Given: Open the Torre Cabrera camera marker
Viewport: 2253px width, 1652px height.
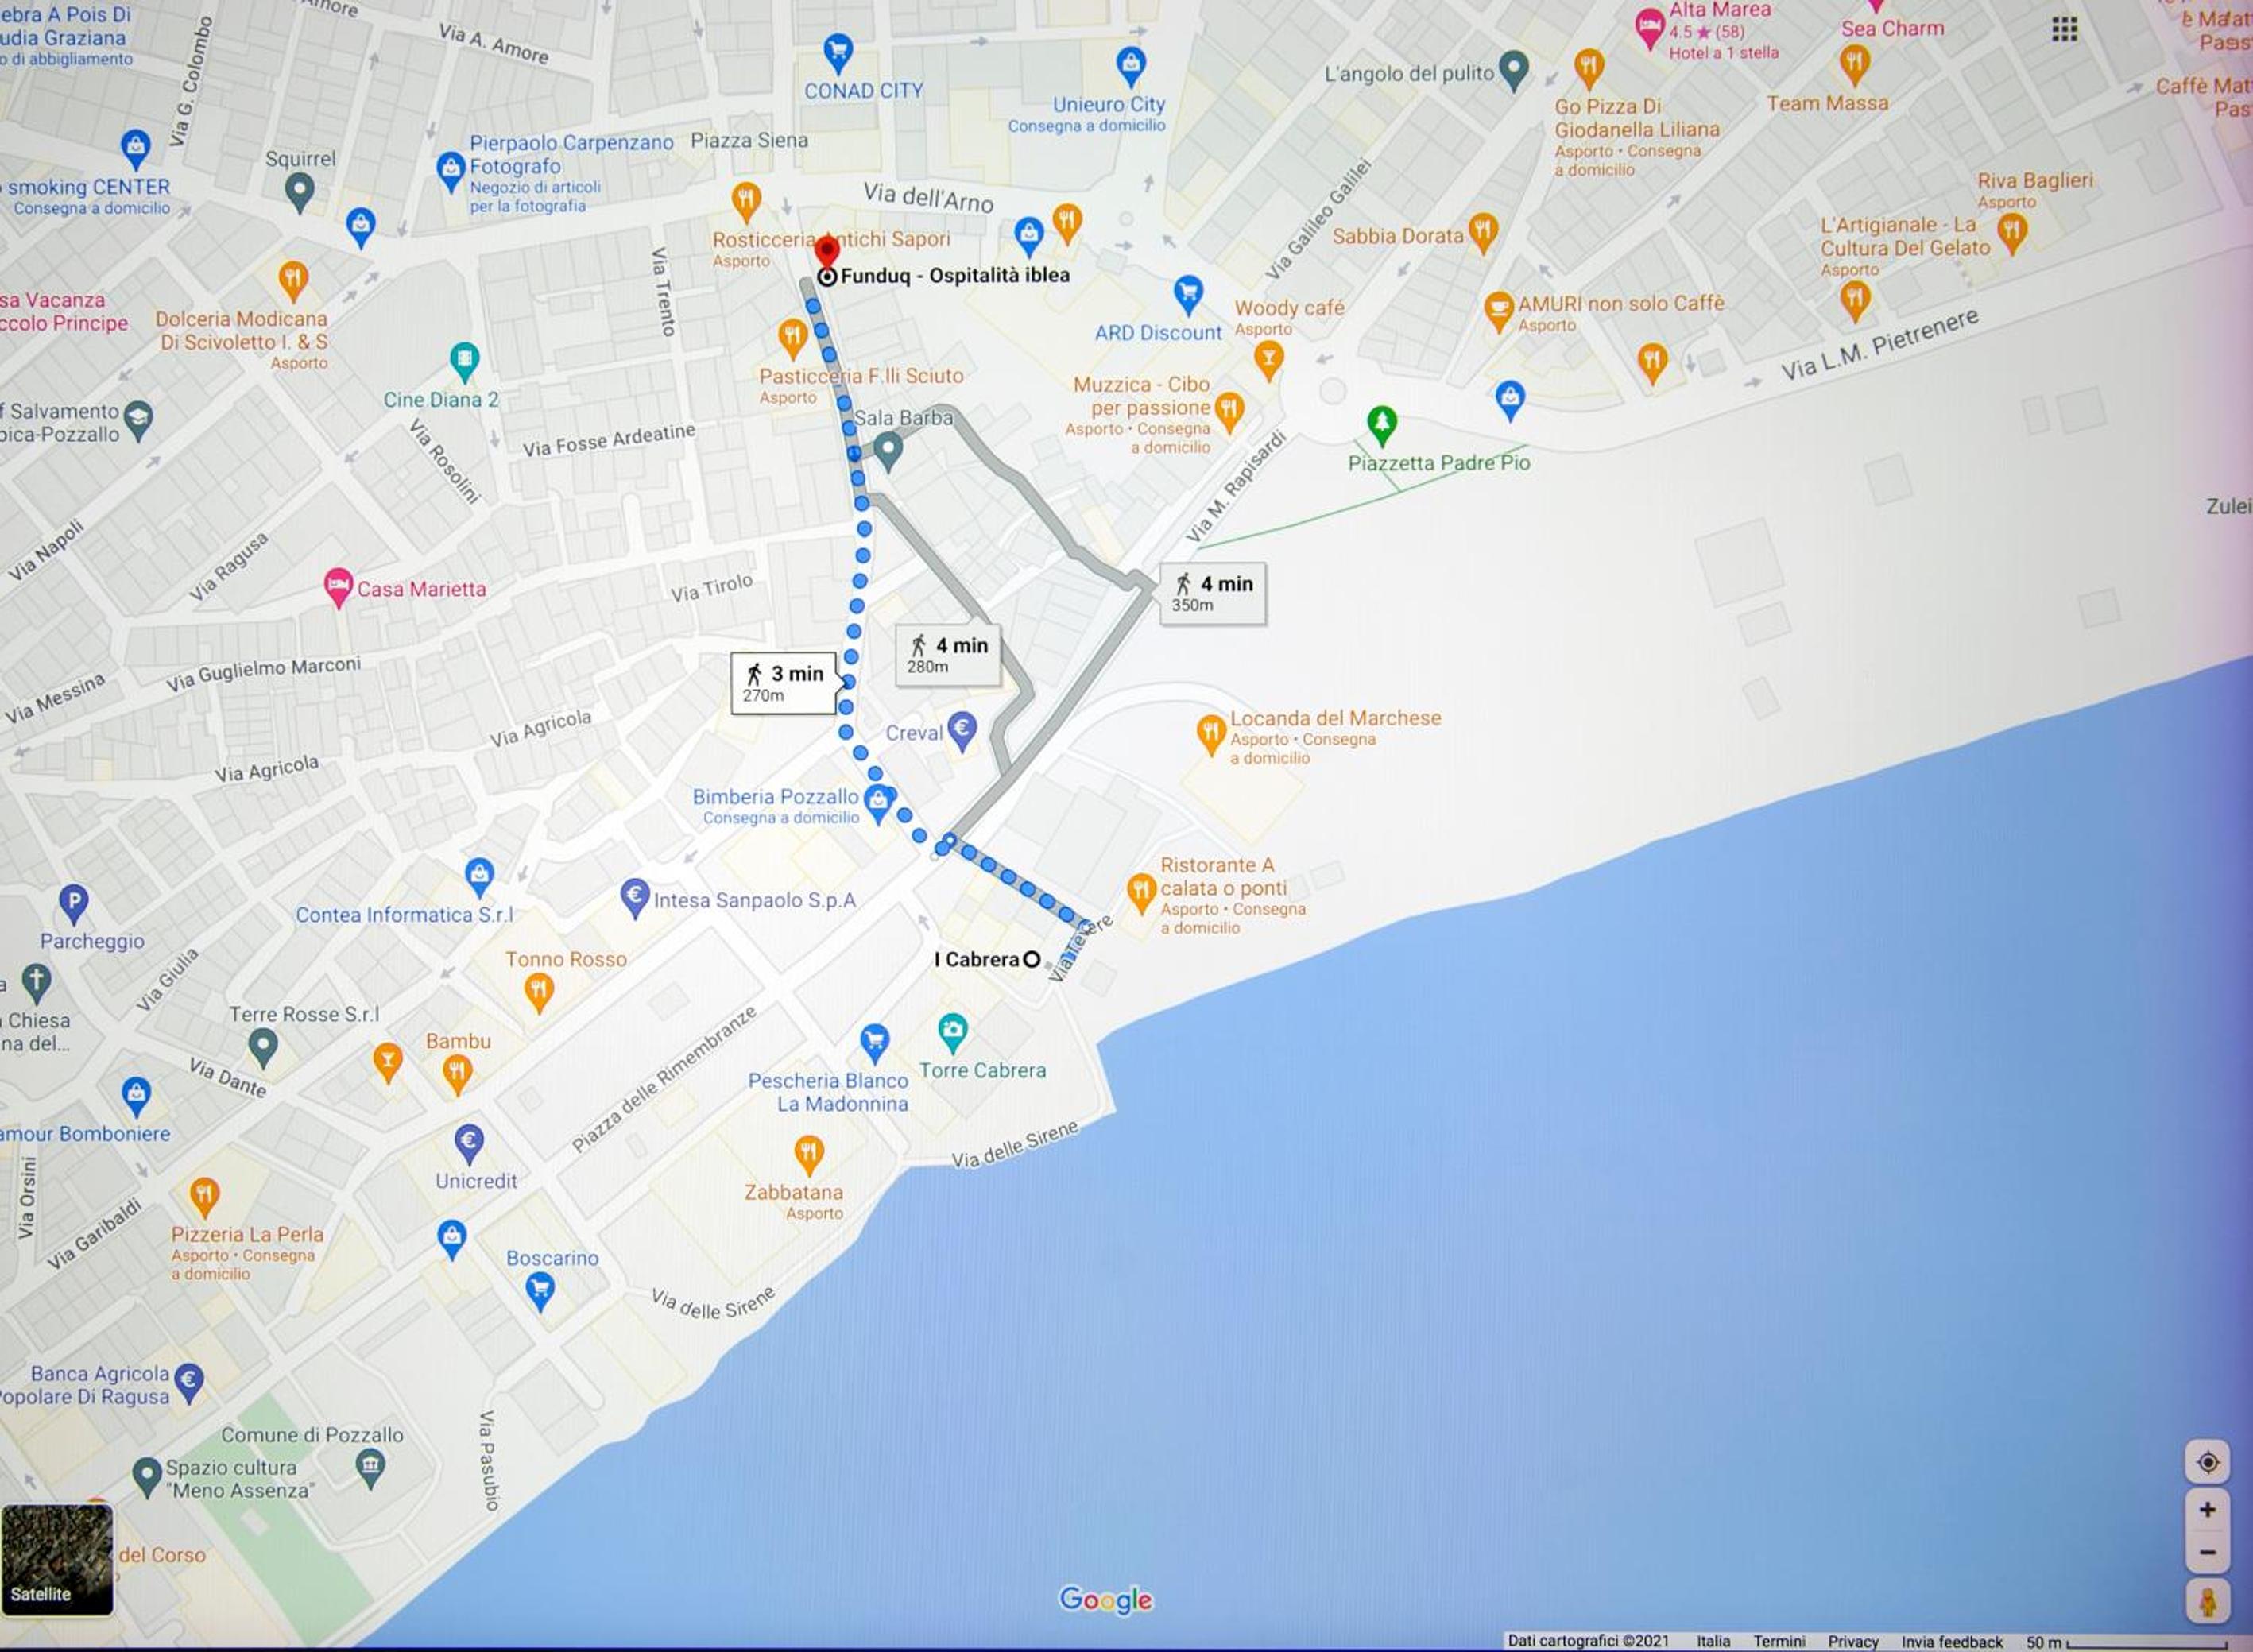Looking at the screenshot, I should [x=952, y=1033].
